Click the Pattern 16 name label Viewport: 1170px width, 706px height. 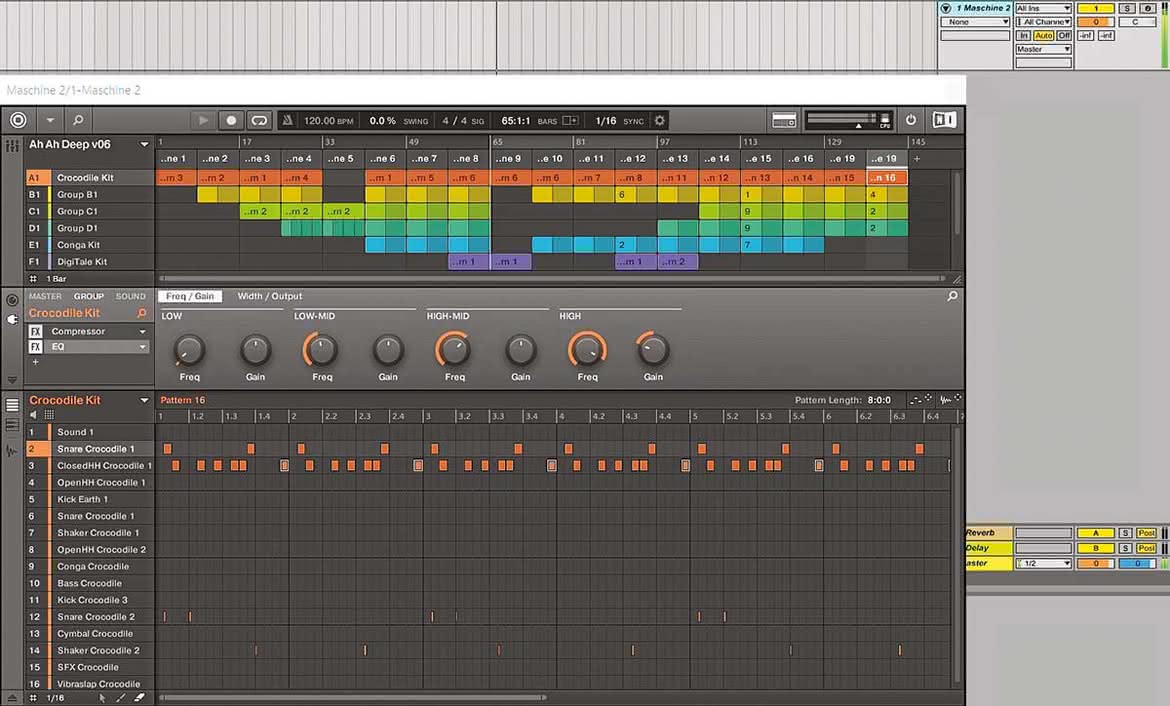(x=183, y=400)
